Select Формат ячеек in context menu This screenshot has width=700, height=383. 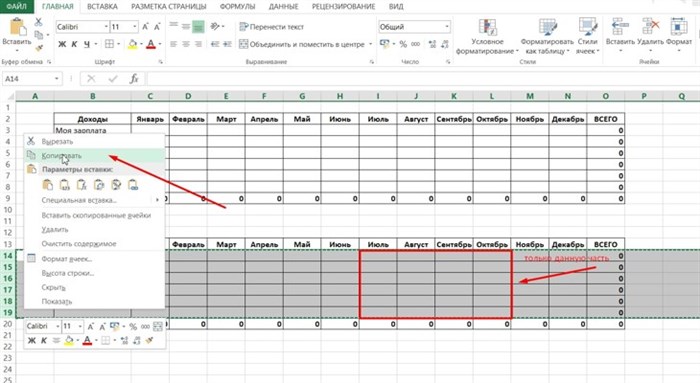tap(94, 259)
